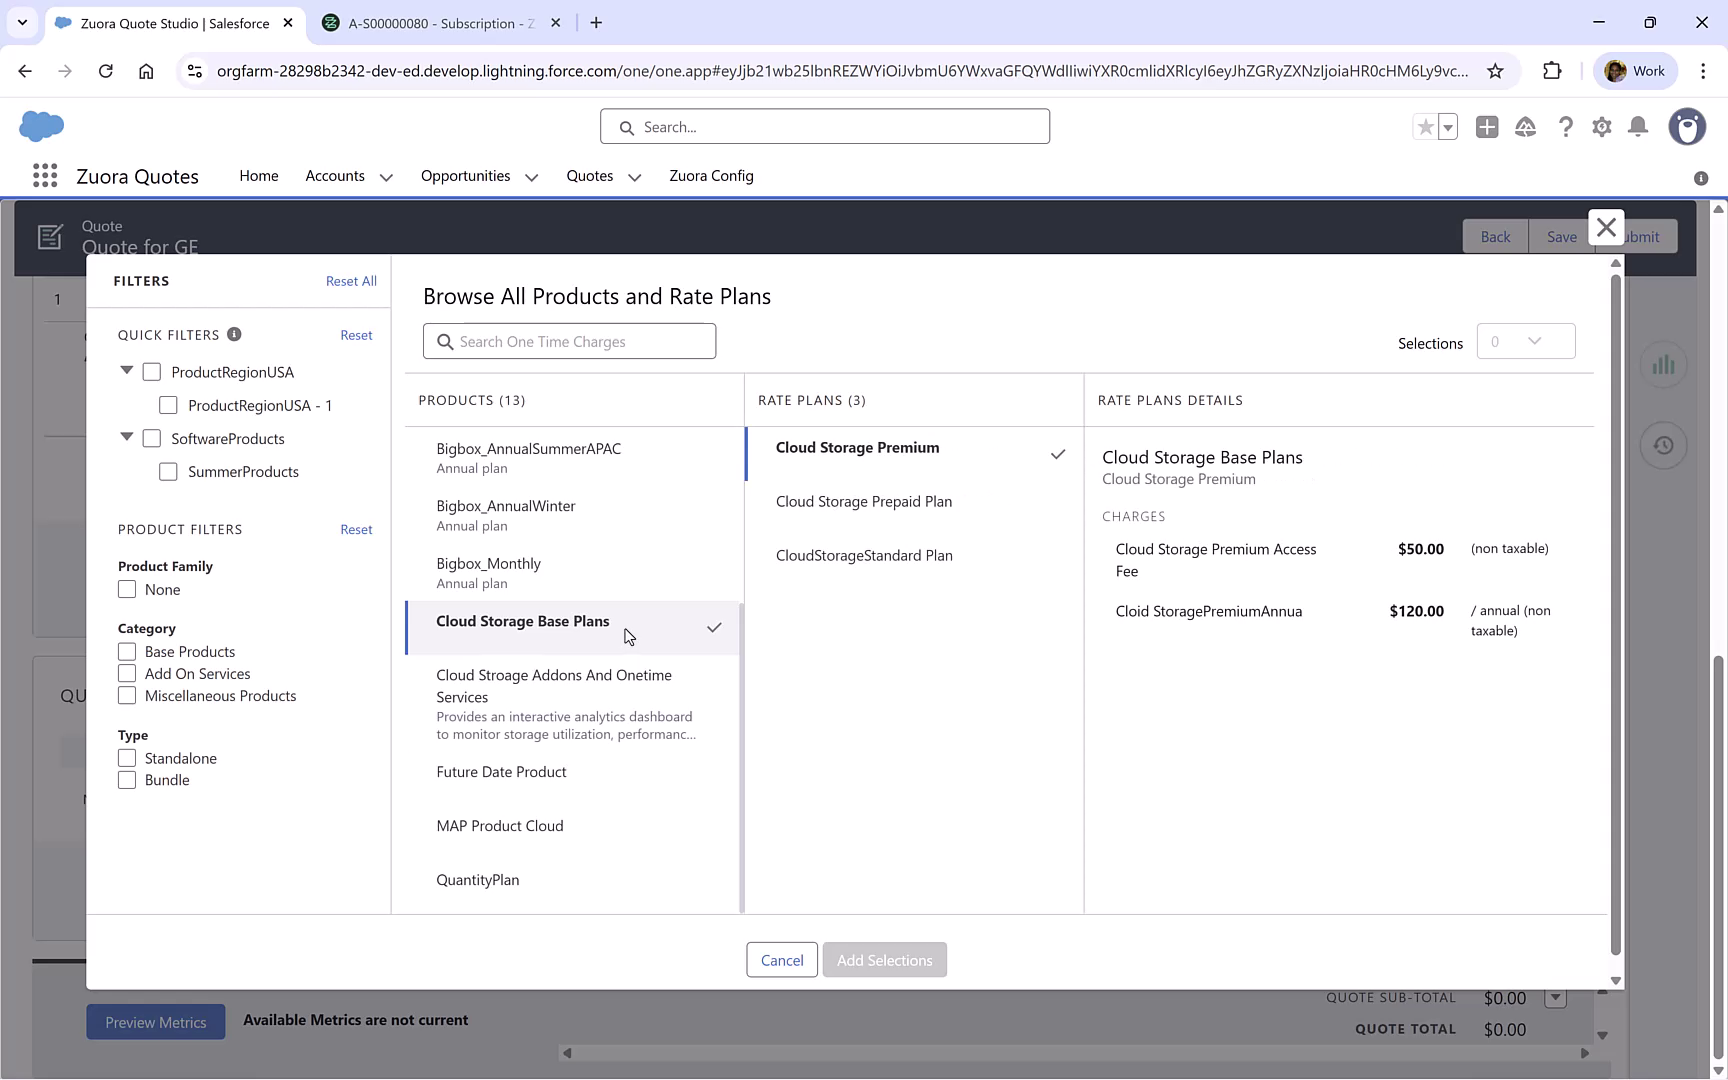This screenshot has height=1080, width=1728.
Task: Click the Search One Time Charges field
Action: click(568, 341)
